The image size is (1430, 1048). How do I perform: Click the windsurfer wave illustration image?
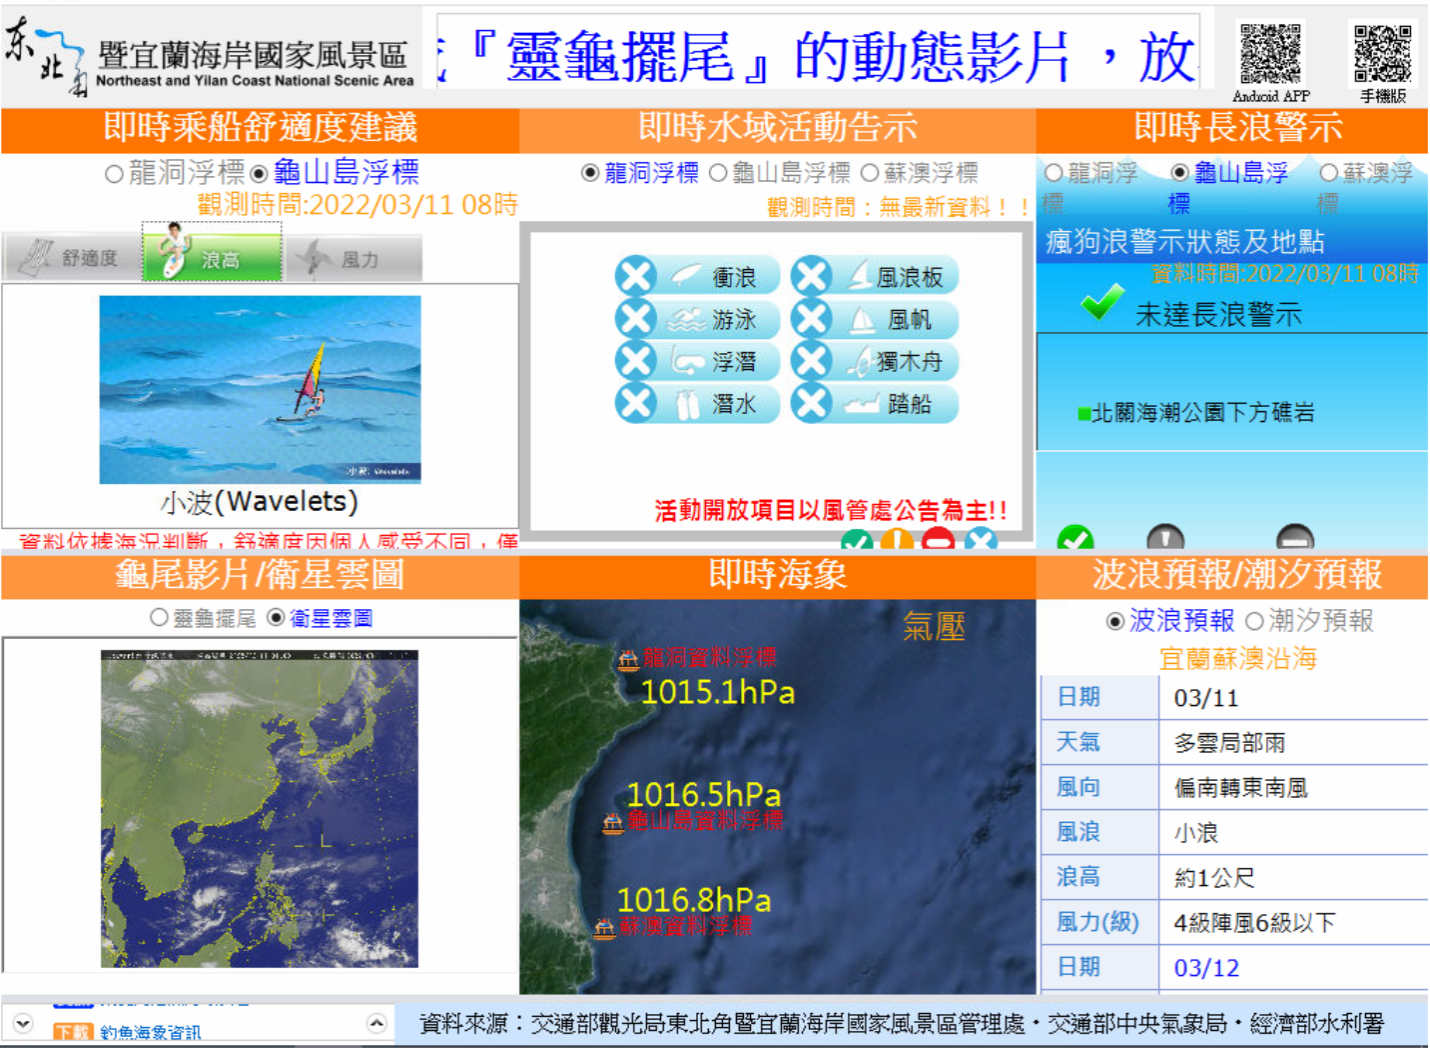pos(260,389)
